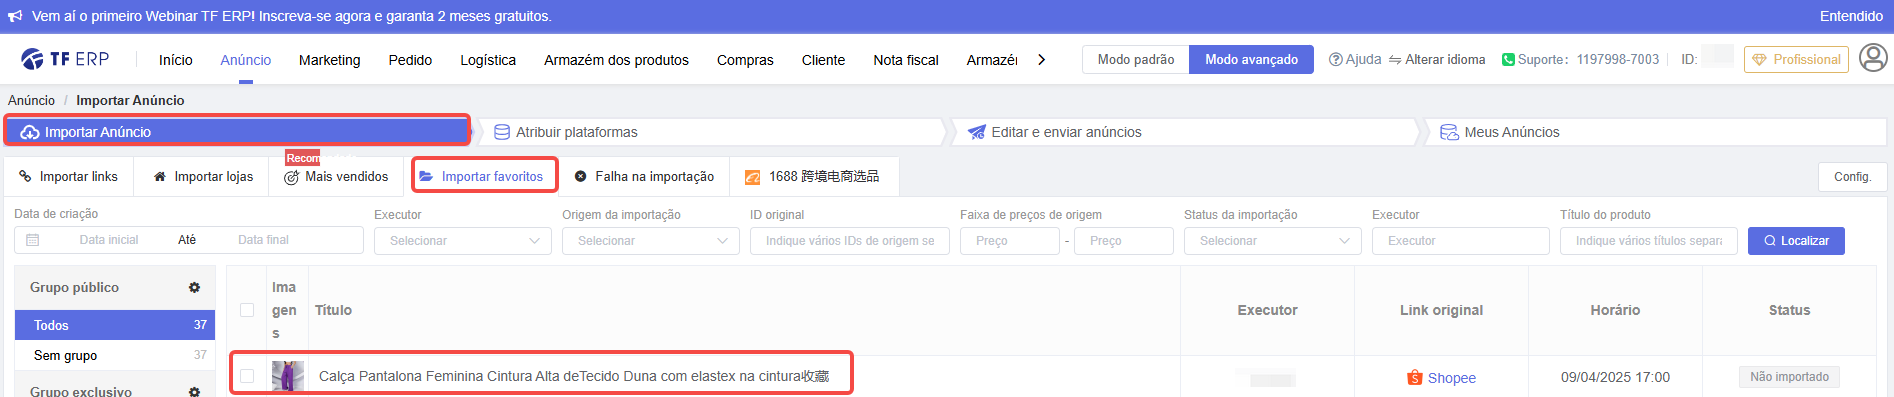
Task: Click the Meus Anúncios step icon
Action: pos(1449,132)
